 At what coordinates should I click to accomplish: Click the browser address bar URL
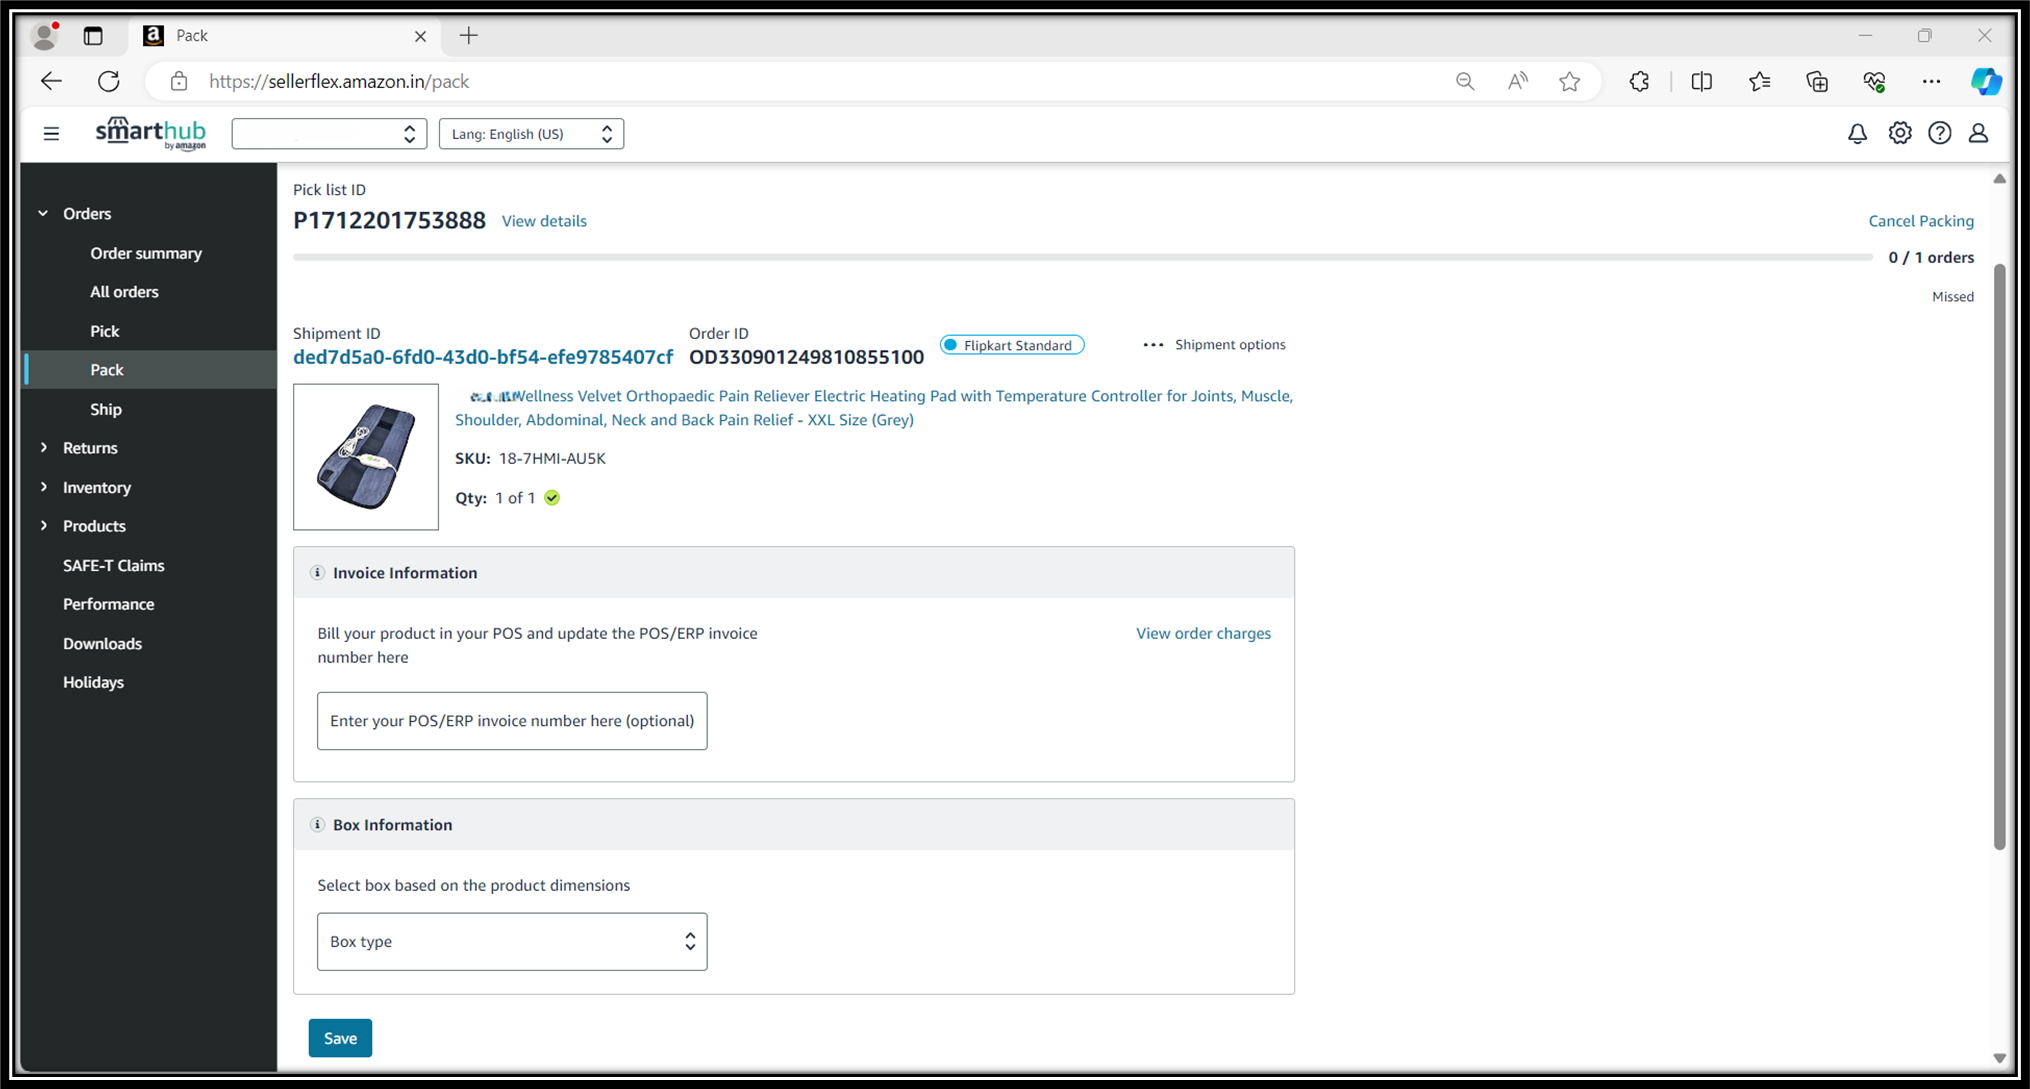pos(339,82)
